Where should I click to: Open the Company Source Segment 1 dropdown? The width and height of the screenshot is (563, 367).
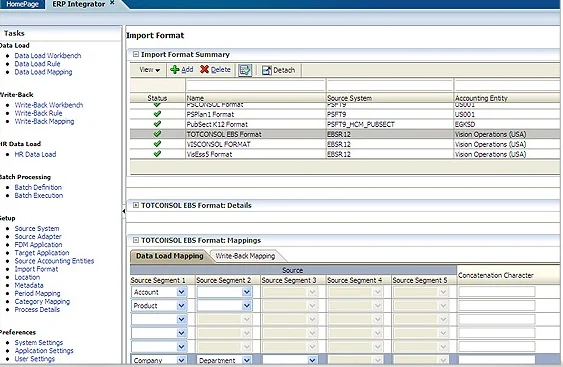coord(182,360)
